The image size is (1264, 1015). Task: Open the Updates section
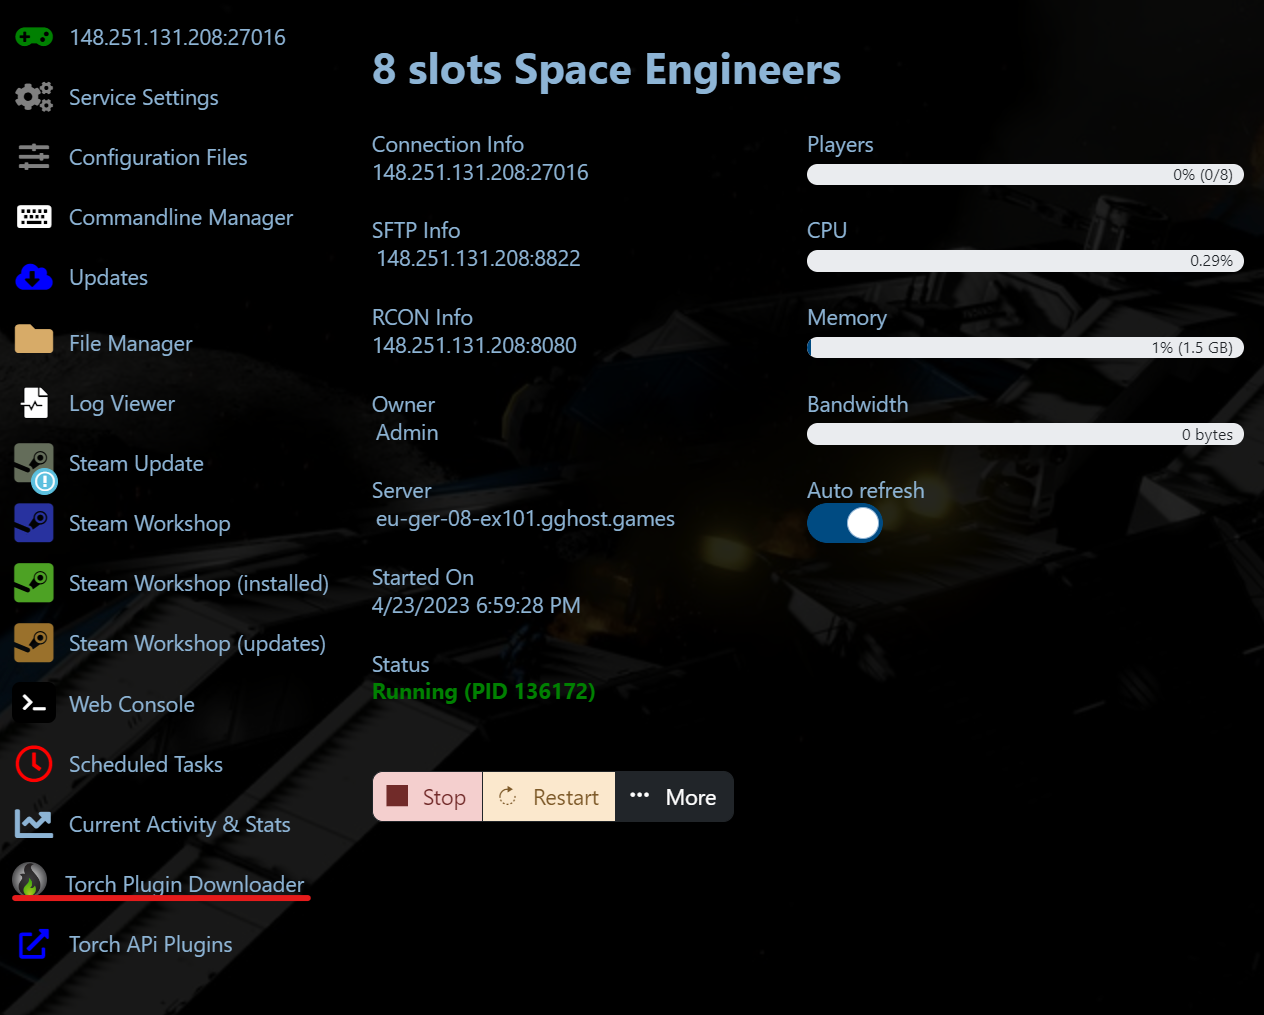109,277
